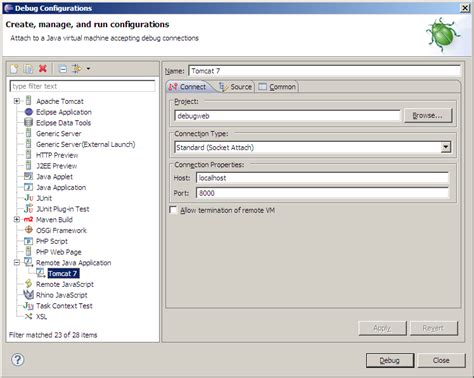Select the JUnit Plug-in Test label
The image size is (474, 378).
click(x=63, y=209)
